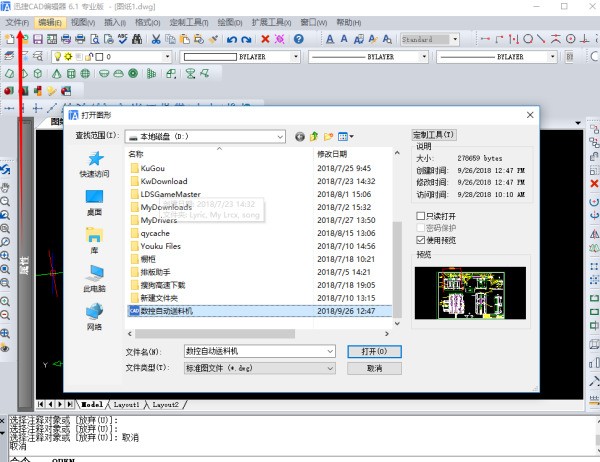Viewport: 600px width, 462px height.
Task: Select the KwDownload folder in list
Action: pyautogui.click(x=165, y=181)
